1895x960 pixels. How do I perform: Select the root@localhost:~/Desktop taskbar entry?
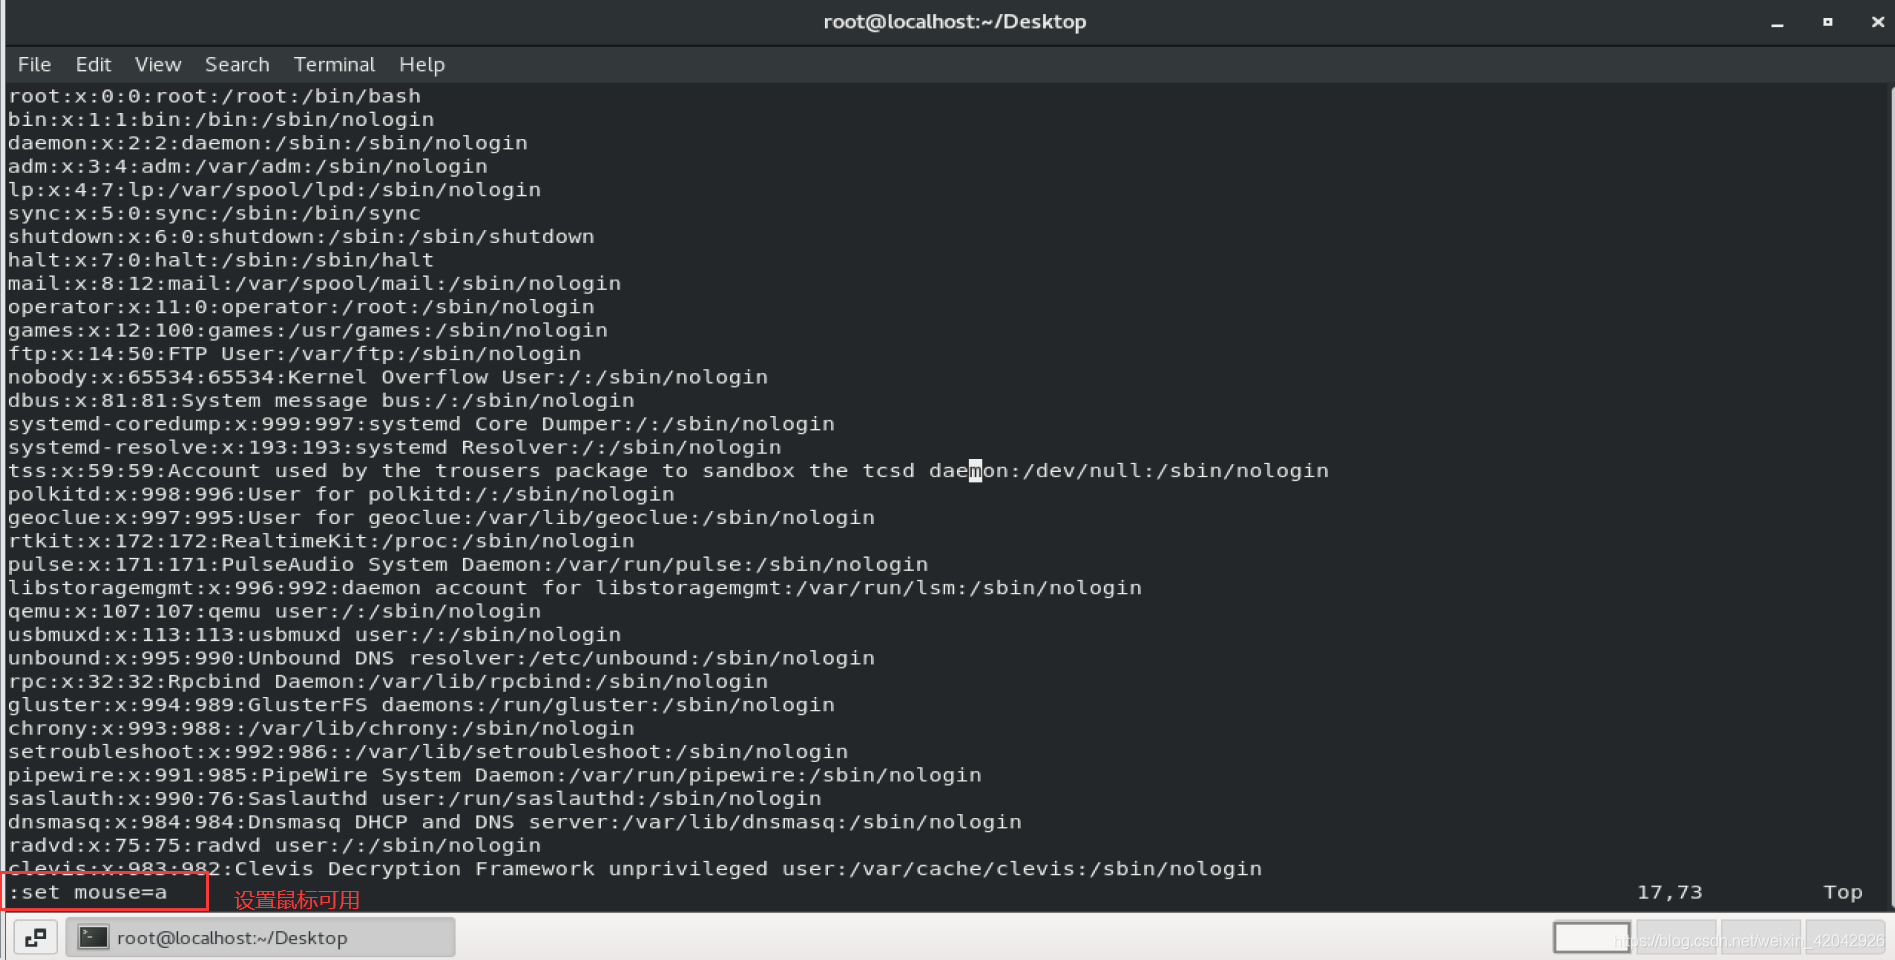coord(260,937)
